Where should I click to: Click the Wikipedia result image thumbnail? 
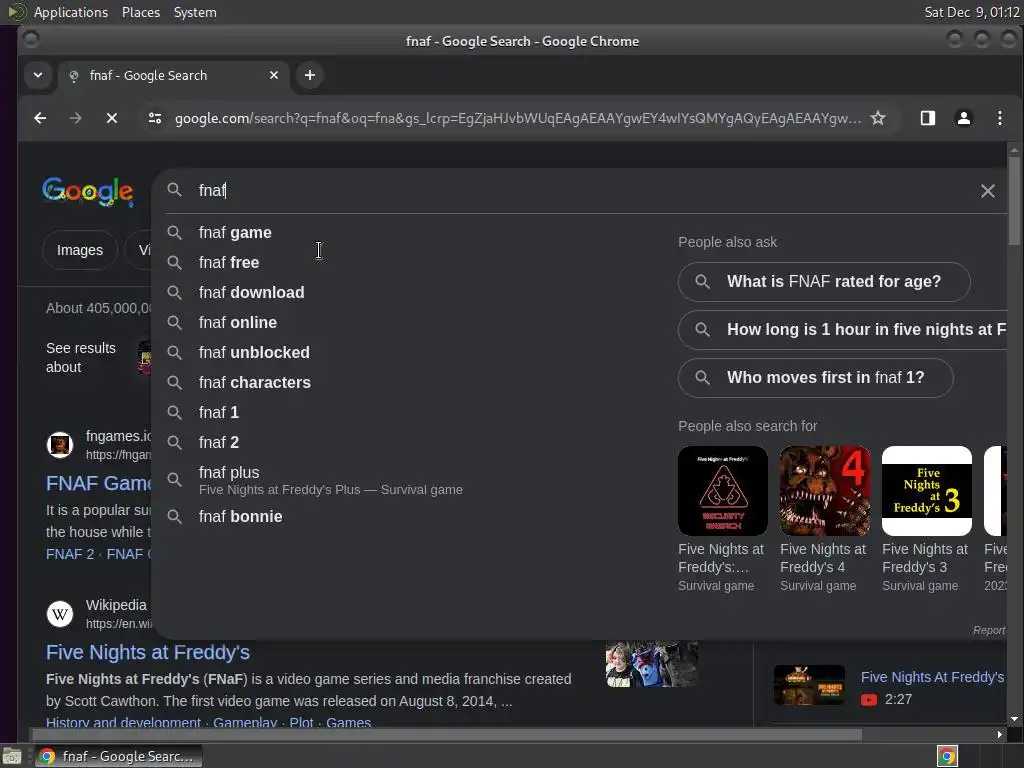pos(652,664)
